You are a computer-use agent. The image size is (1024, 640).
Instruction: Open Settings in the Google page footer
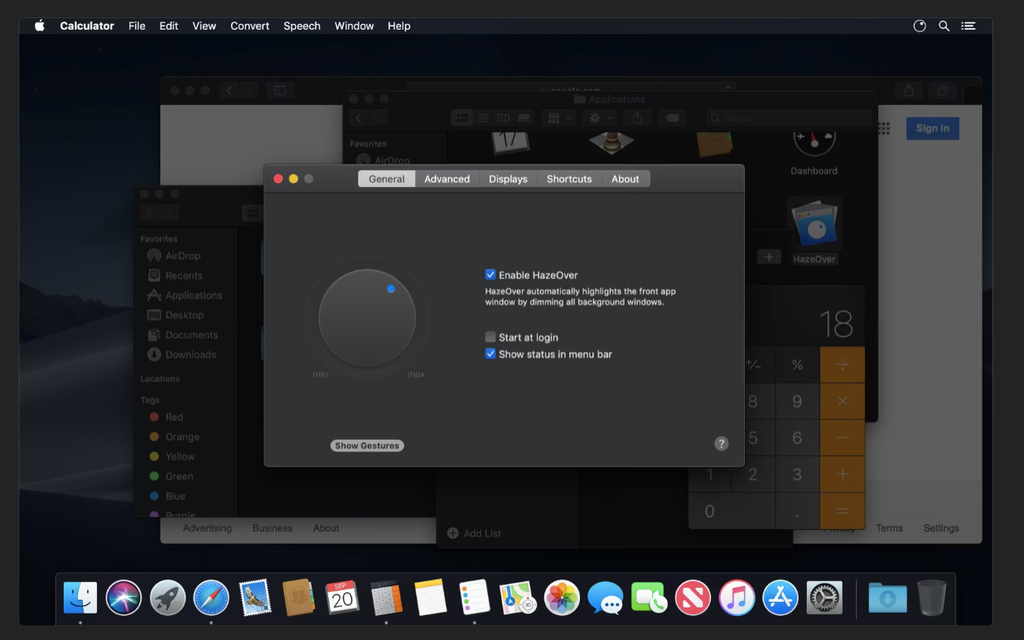(x=941, y=528)
